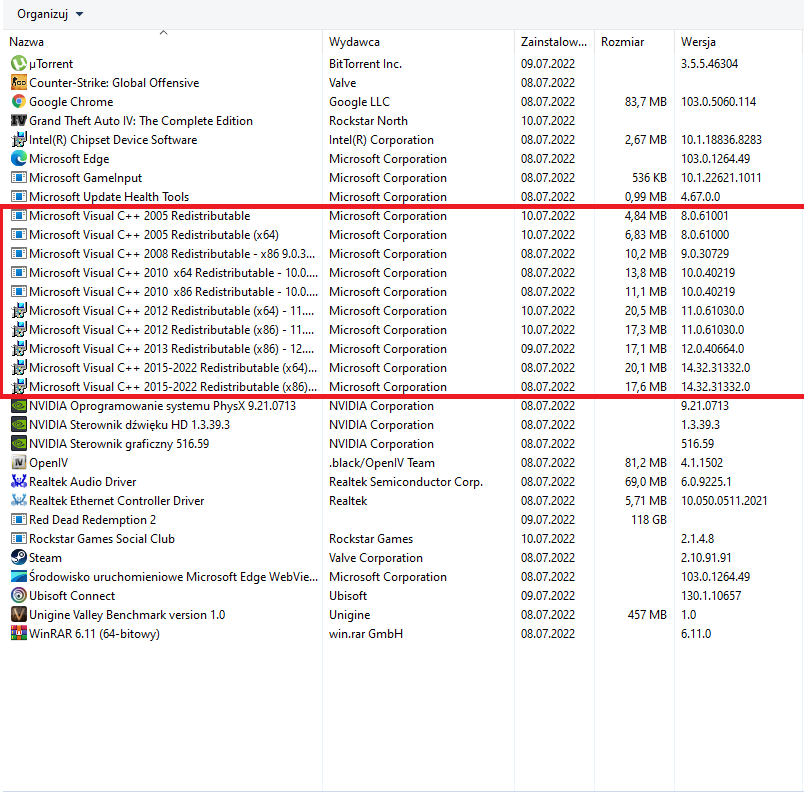Click version 2.10.91.91
Image resolution: width=804 pixels, height=792 pixels.
706,558
